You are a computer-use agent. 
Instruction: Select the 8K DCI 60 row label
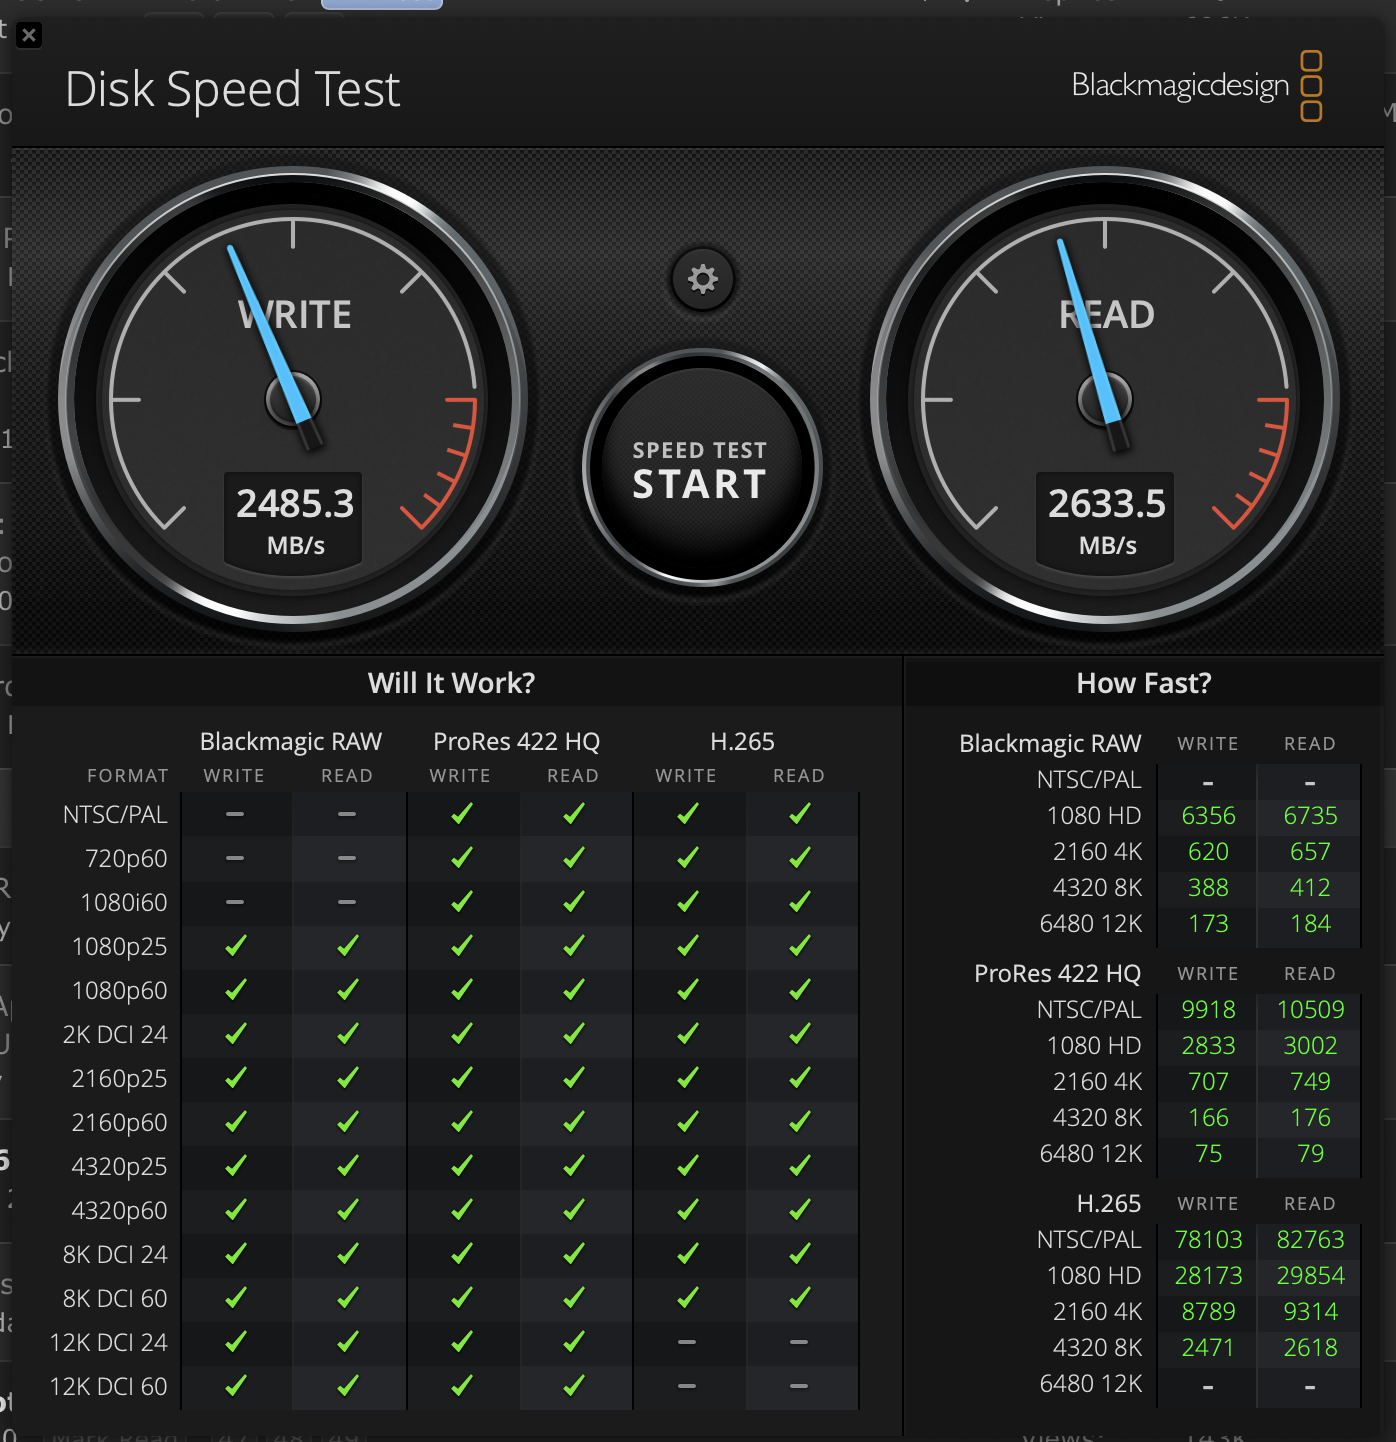pos(115,1299)
